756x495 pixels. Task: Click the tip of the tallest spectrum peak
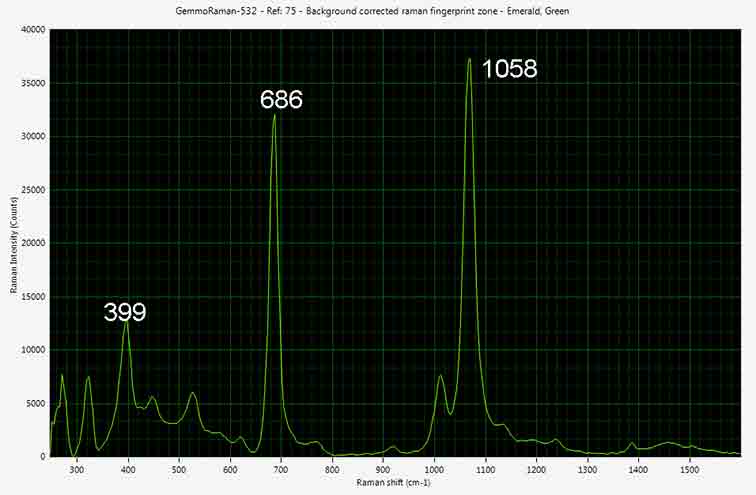(468, 59)
